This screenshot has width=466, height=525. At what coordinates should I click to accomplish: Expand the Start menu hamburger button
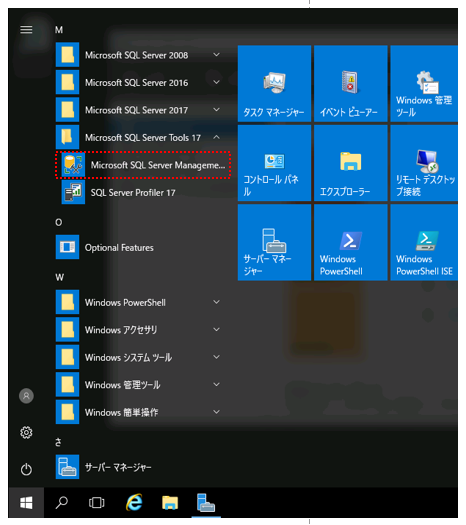[26, 30]
